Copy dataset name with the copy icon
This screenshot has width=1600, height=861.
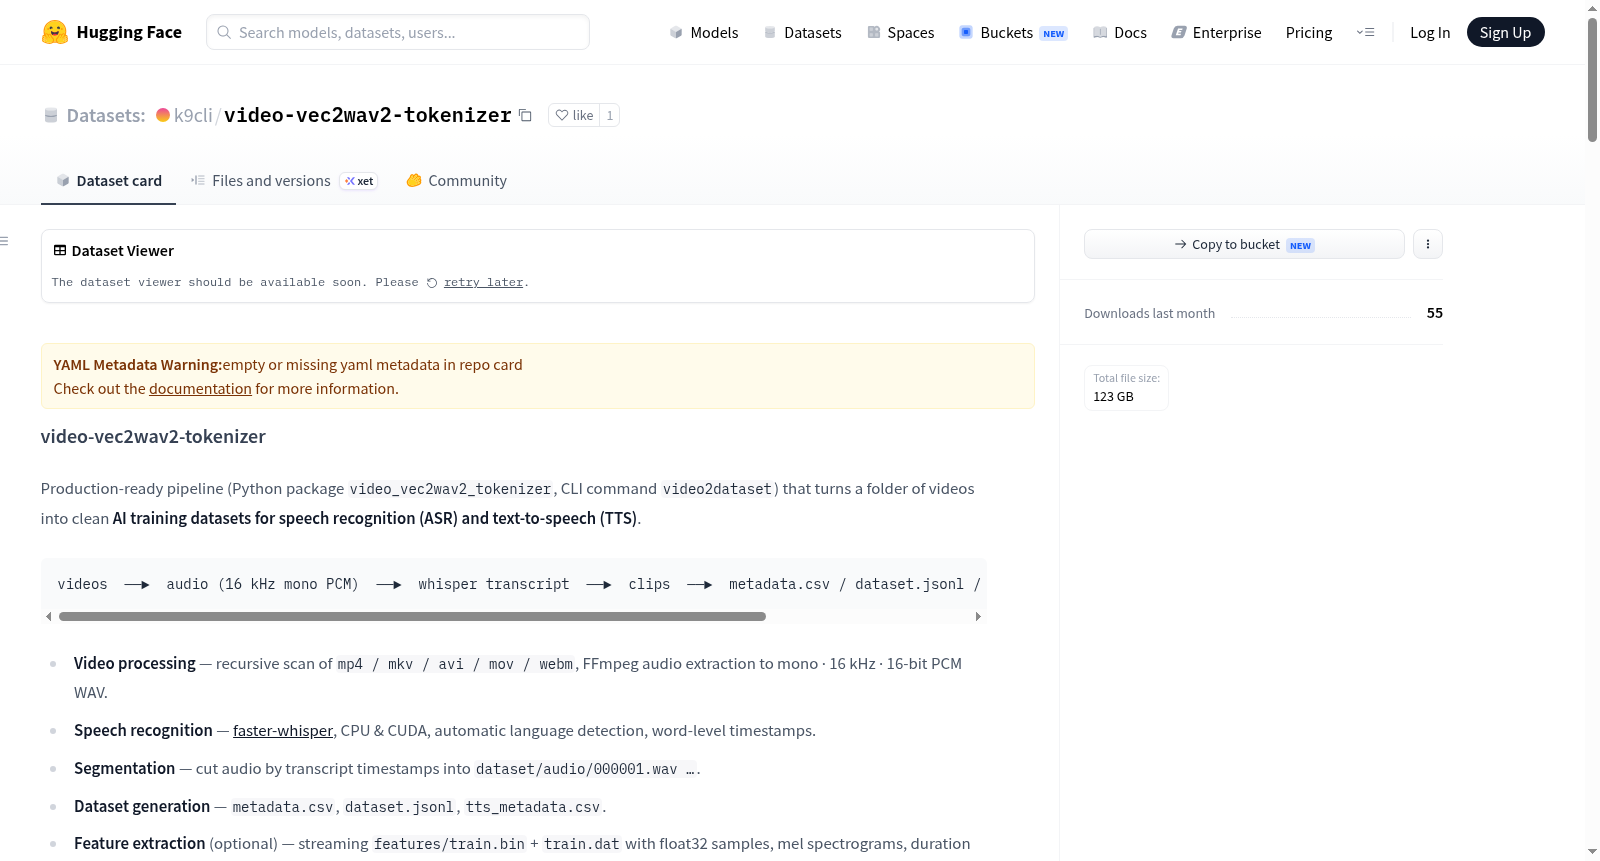[525, 115]
